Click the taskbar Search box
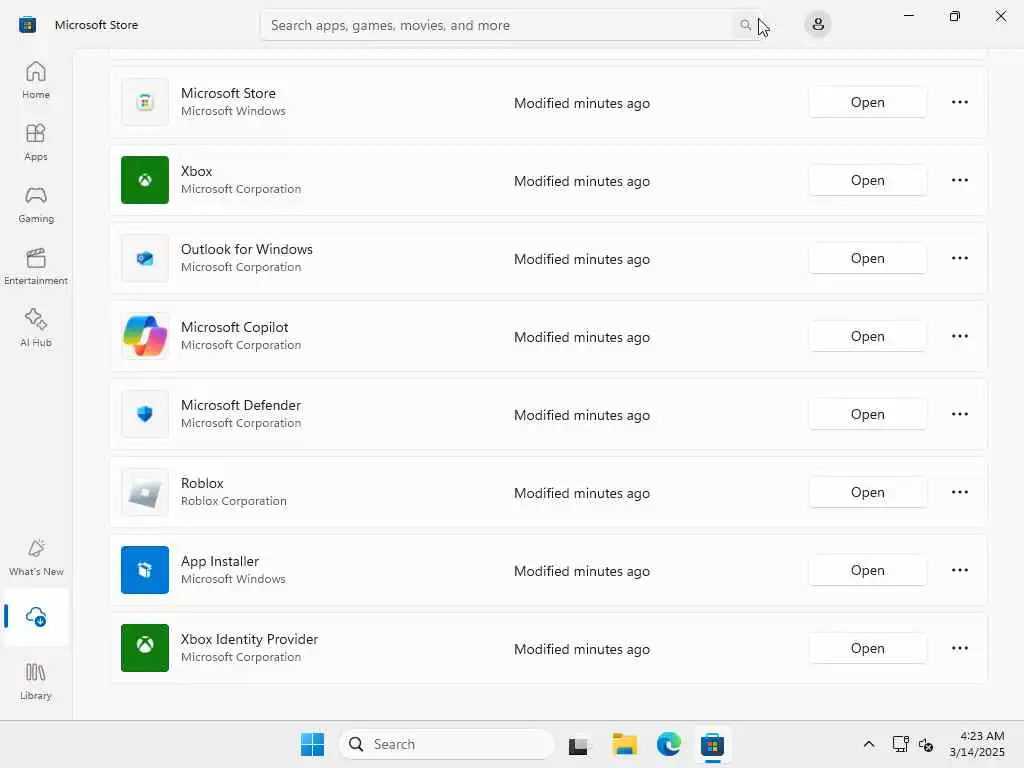 tap(447, 744)
